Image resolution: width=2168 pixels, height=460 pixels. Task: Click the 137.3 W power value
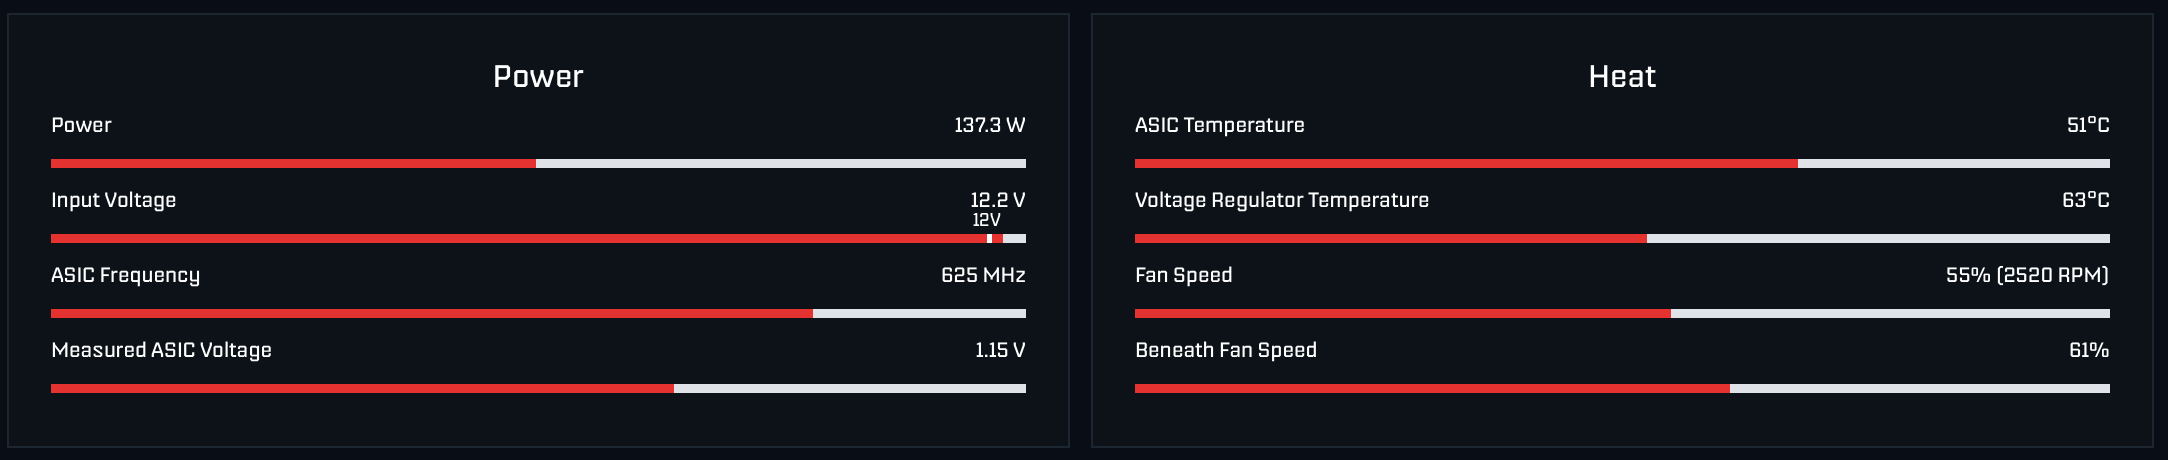(989, 126)
